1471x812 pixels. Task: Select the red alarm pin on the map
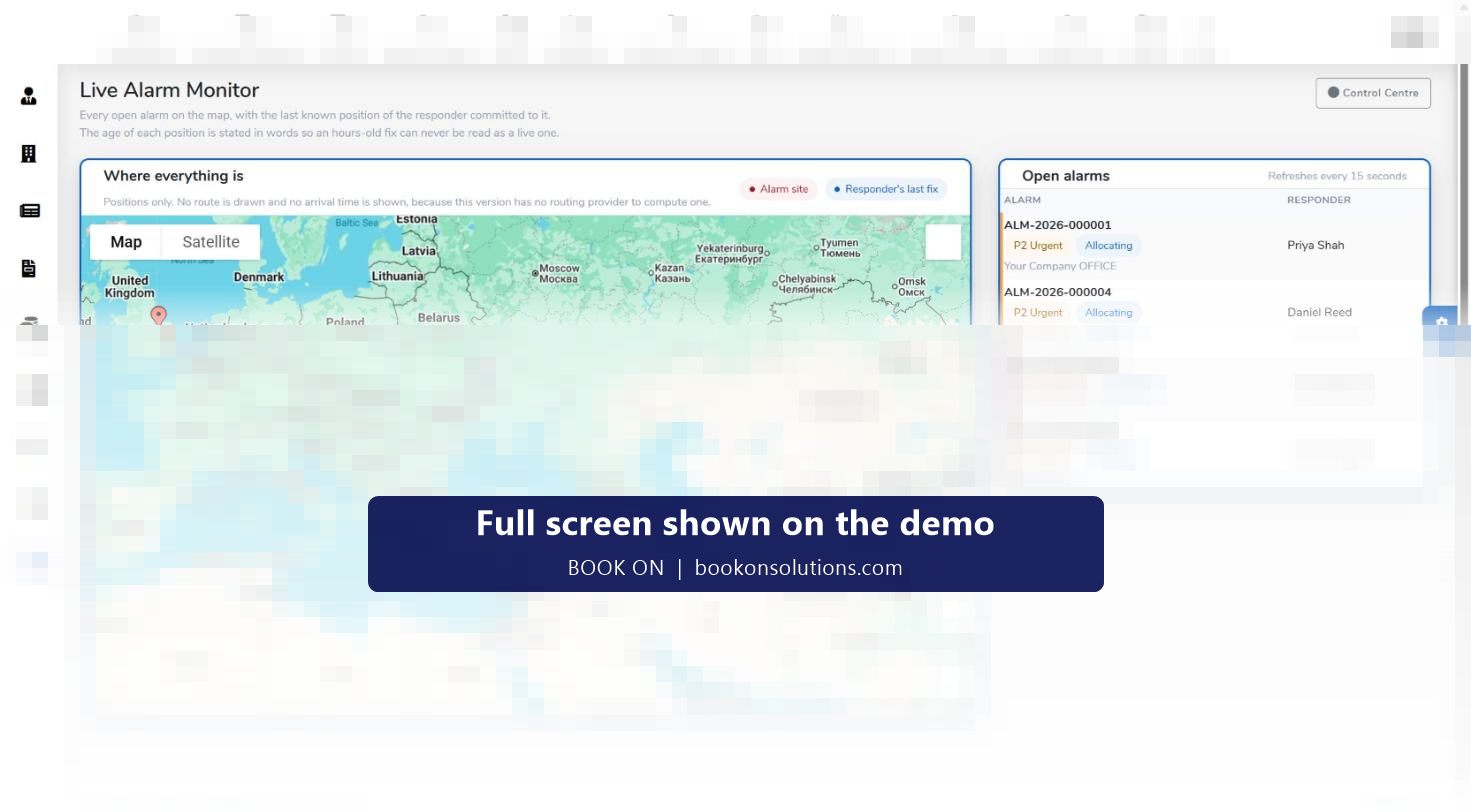[158, 316]
